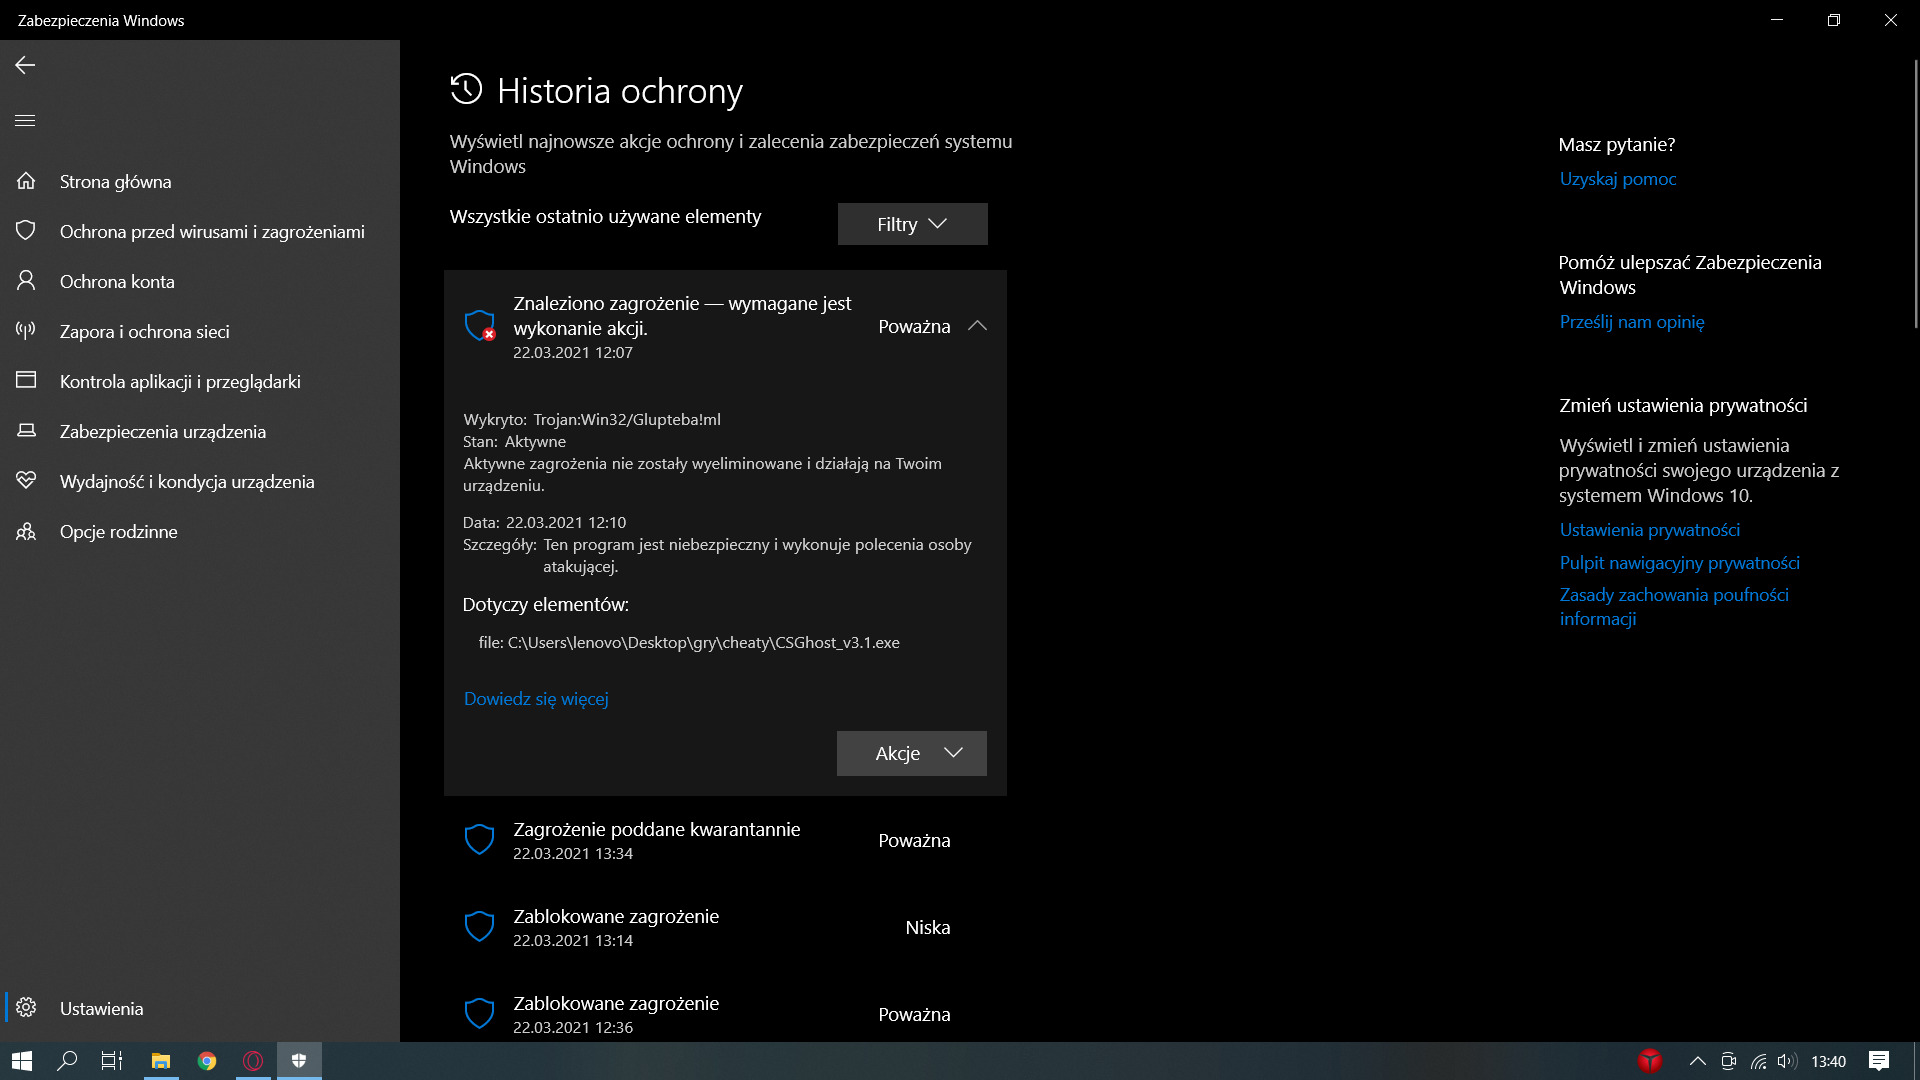Screen dimensions: 1920x1080
Task: Click the Poważna severity label of alert
Action: click(x=914, y=326)
